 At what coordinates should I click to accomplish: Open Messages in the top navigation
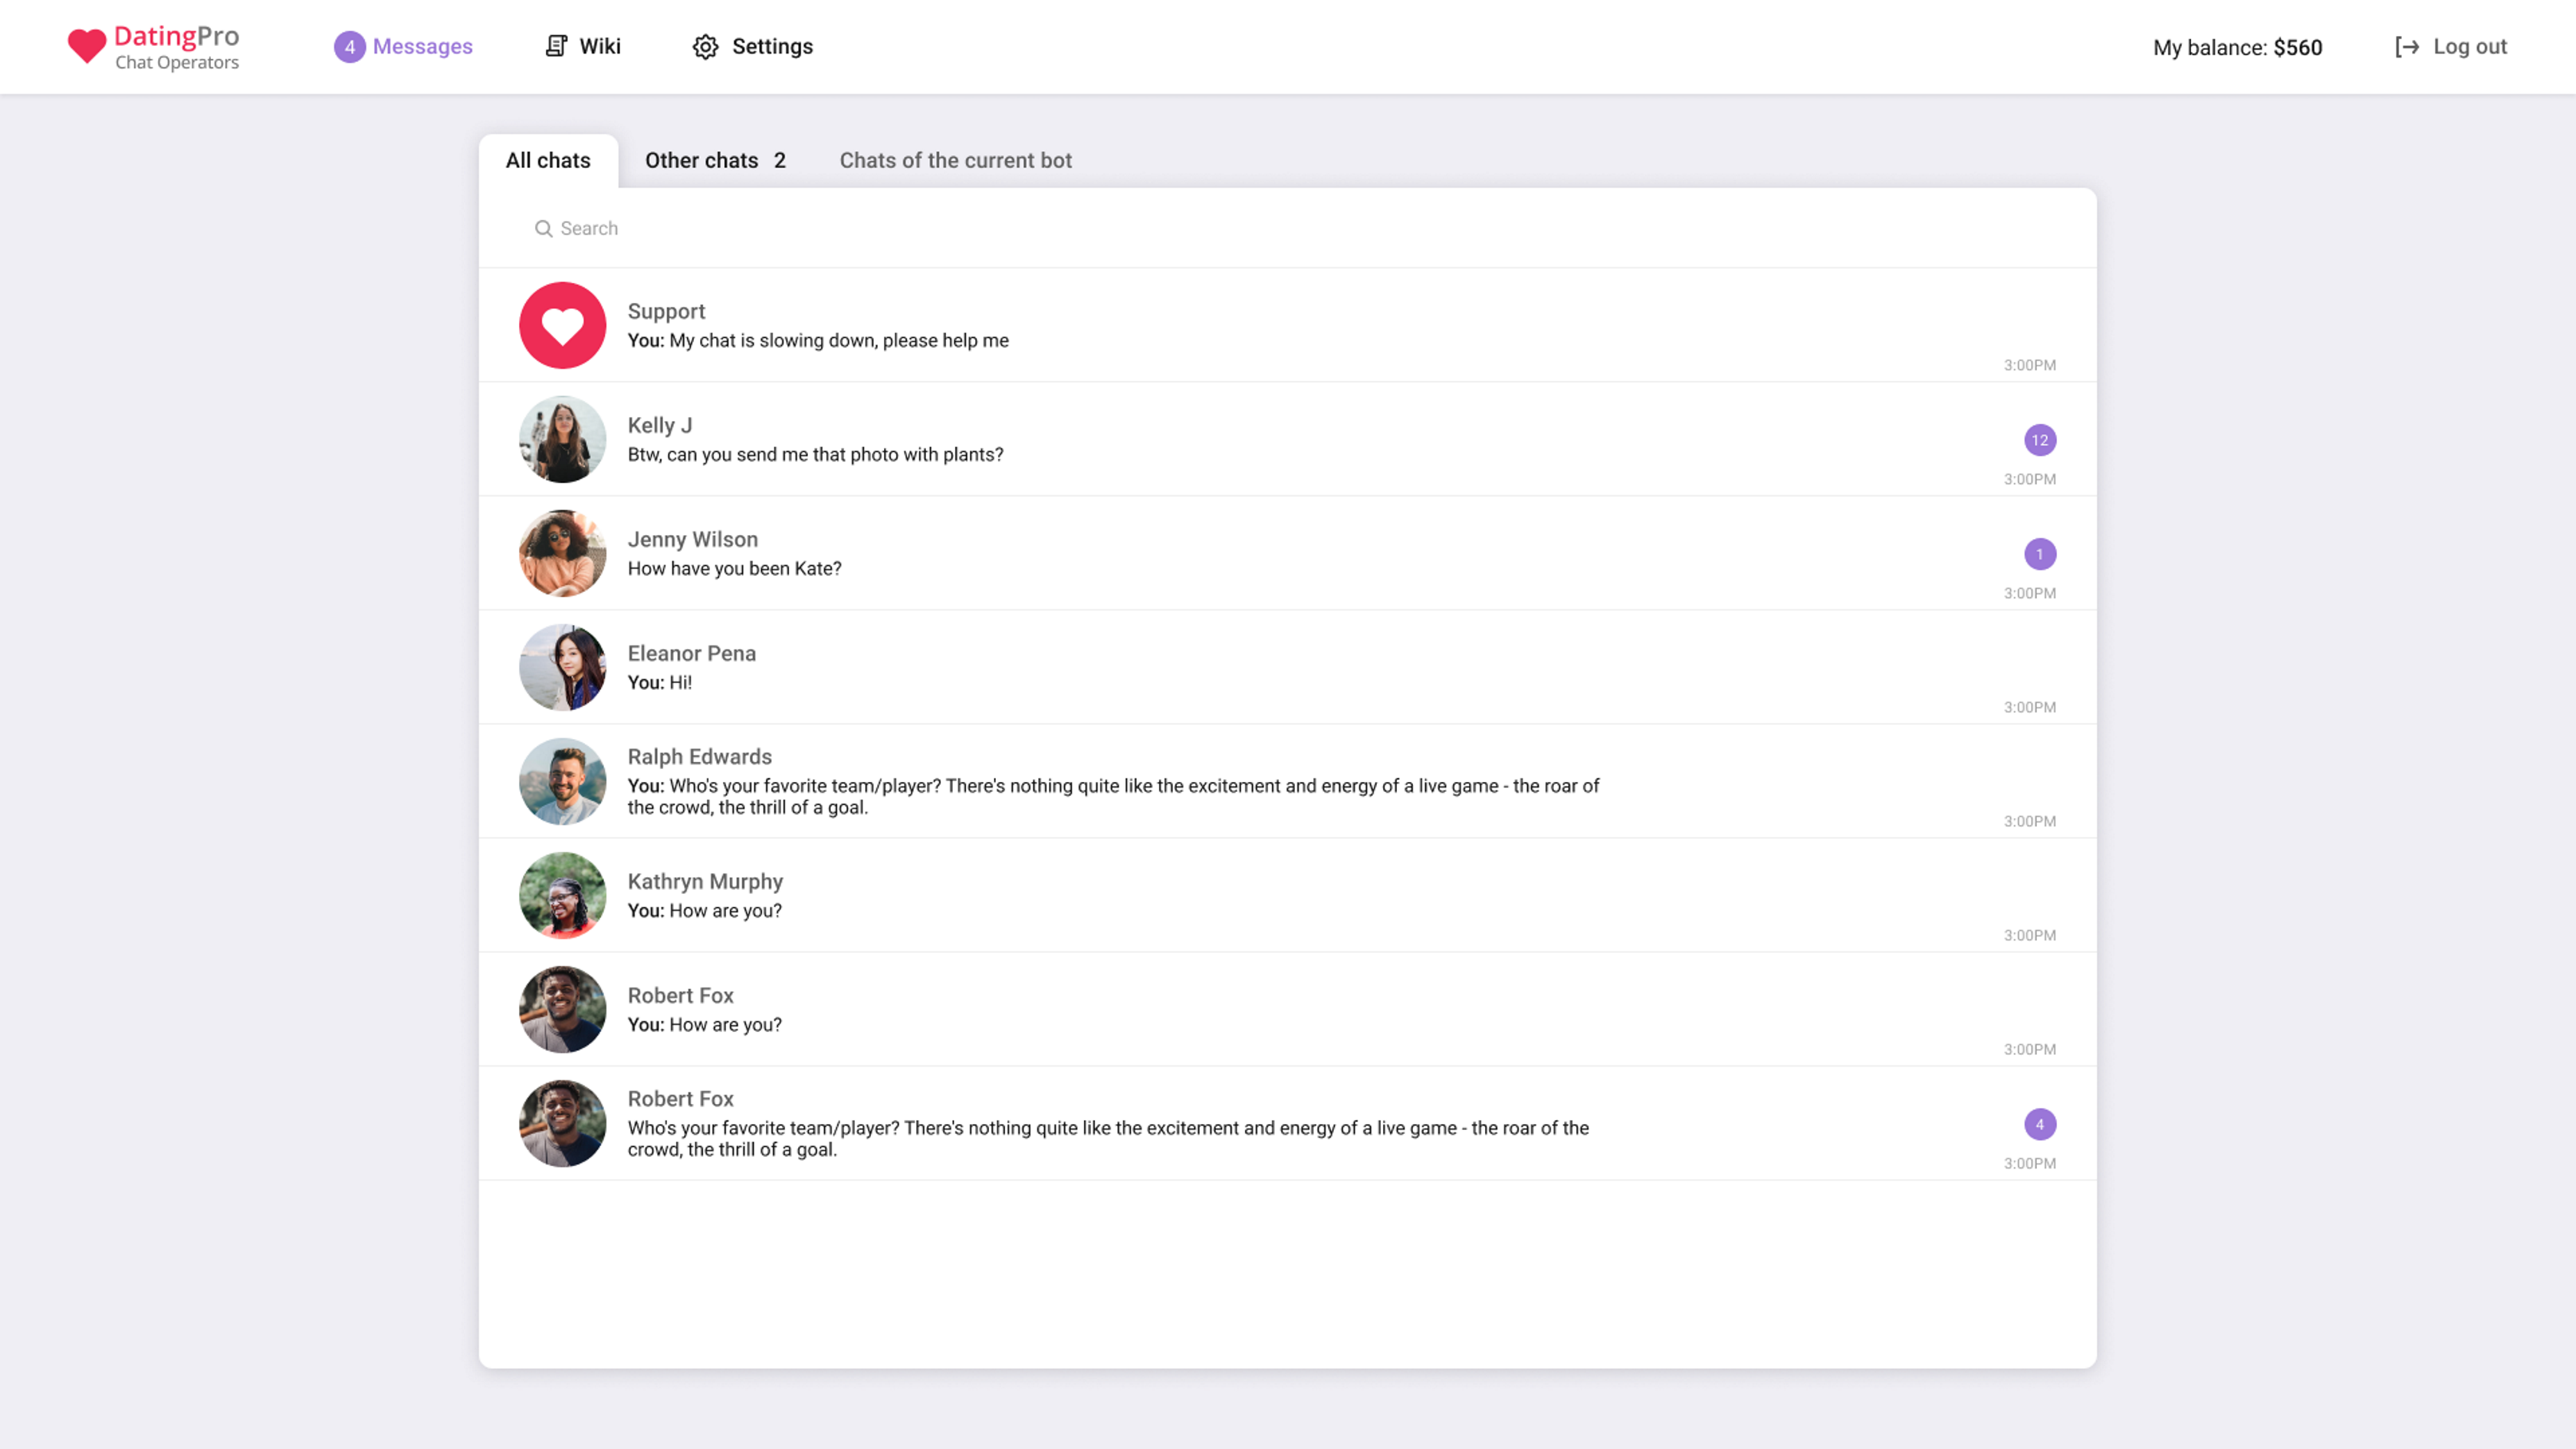(x=422, y=46)
